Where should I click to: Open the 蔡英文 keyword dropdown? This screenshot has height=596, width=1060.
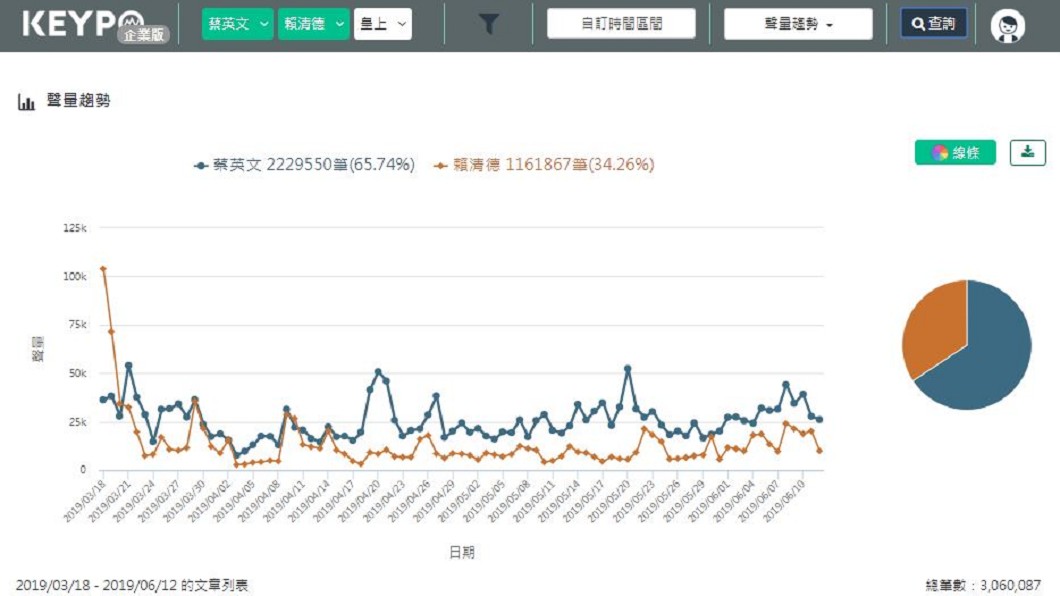(x=237, y=24)
